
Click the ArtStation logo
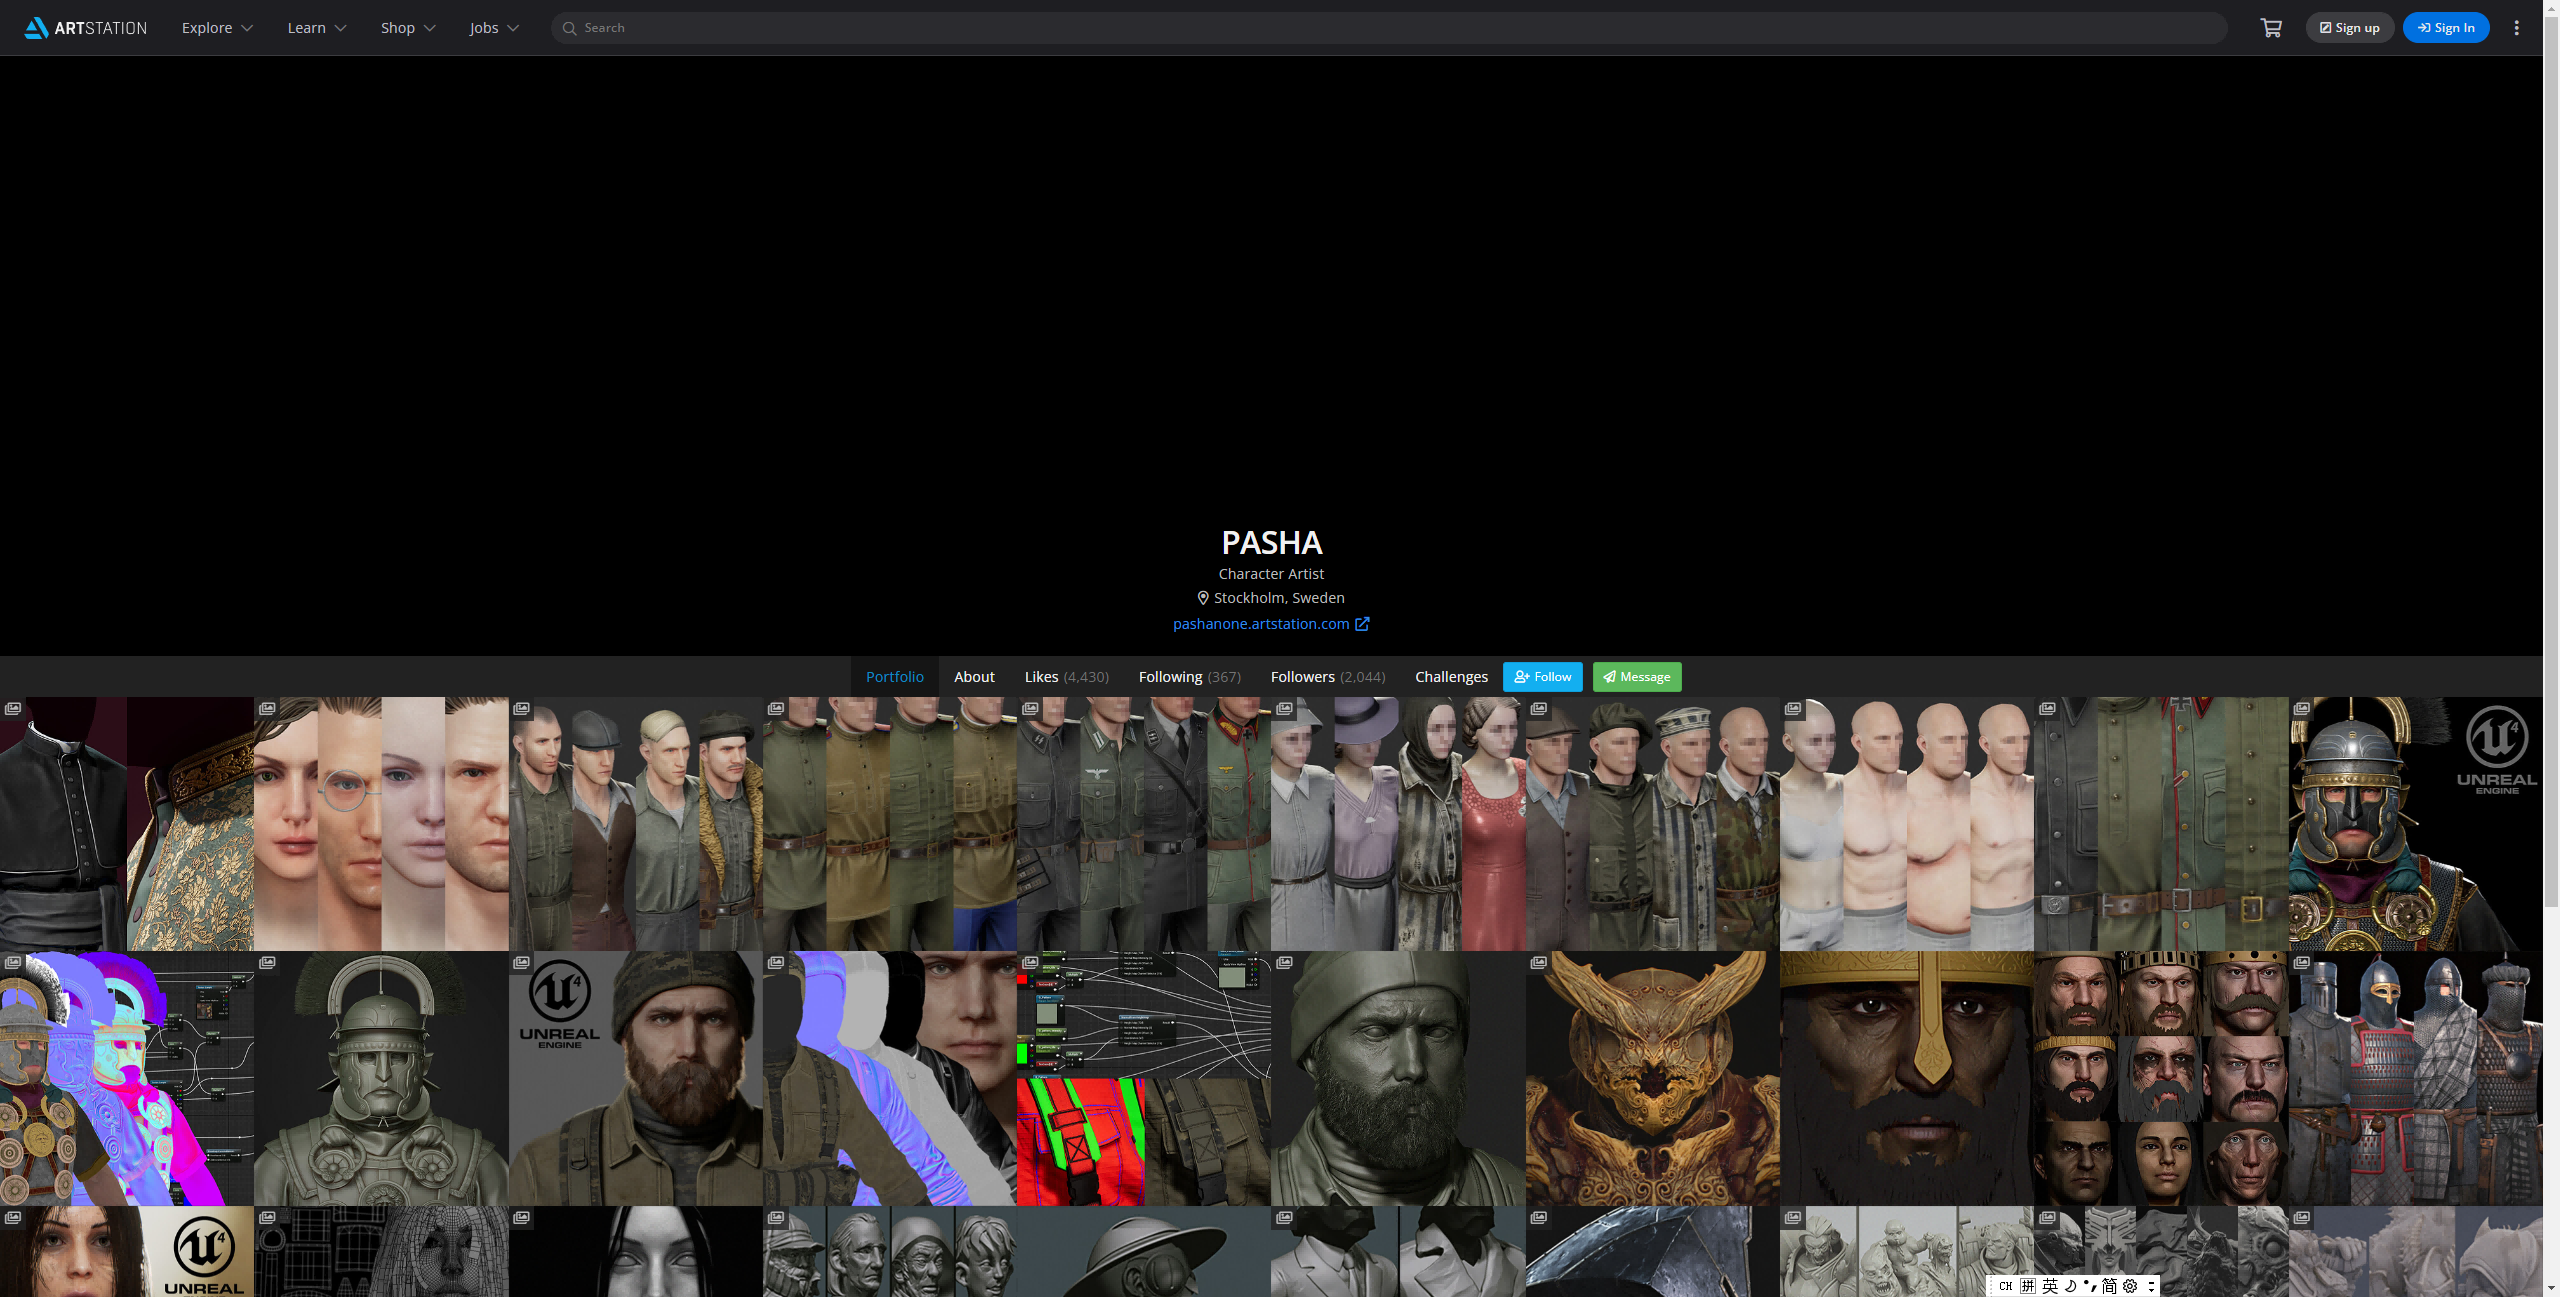(86, 28)
